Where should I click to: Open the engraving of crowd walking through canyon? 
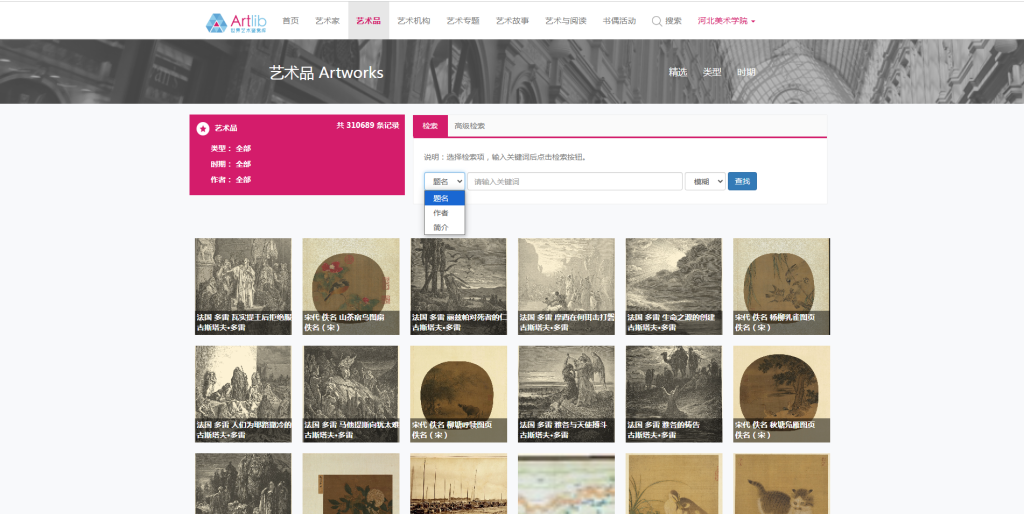click(566, 286)
